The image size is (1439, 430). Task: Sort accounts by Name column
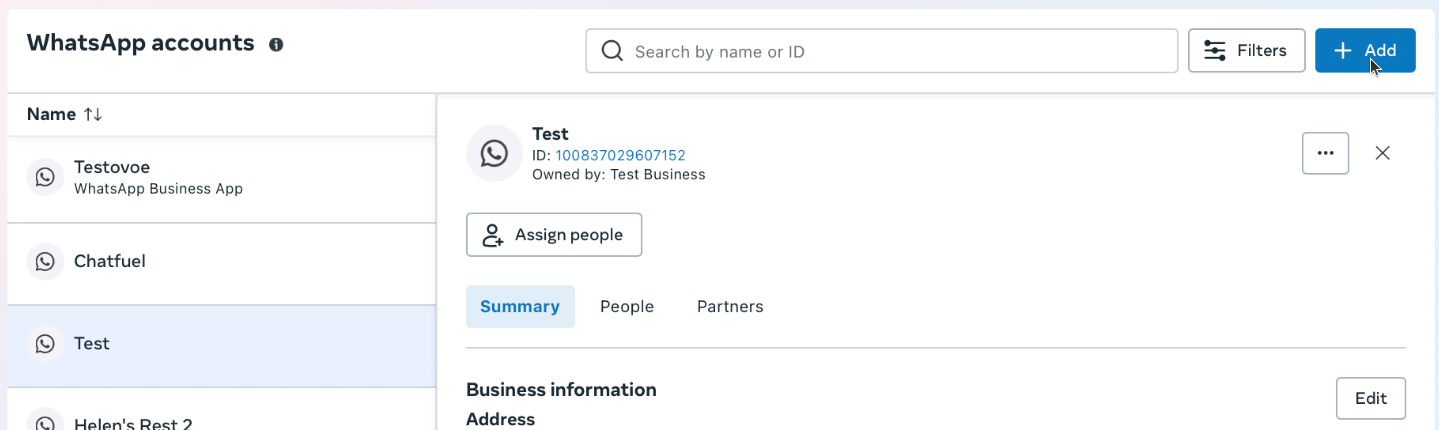52,115
